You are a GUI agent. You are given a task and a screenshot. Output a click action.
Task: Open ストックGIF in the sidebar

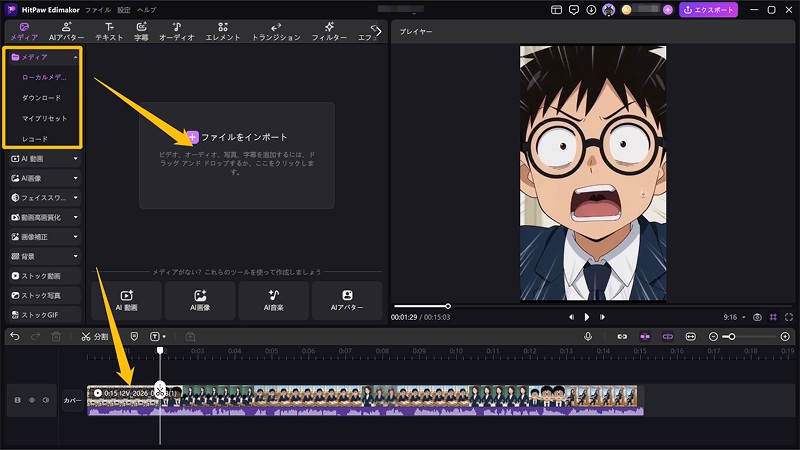tap(45, 315)
